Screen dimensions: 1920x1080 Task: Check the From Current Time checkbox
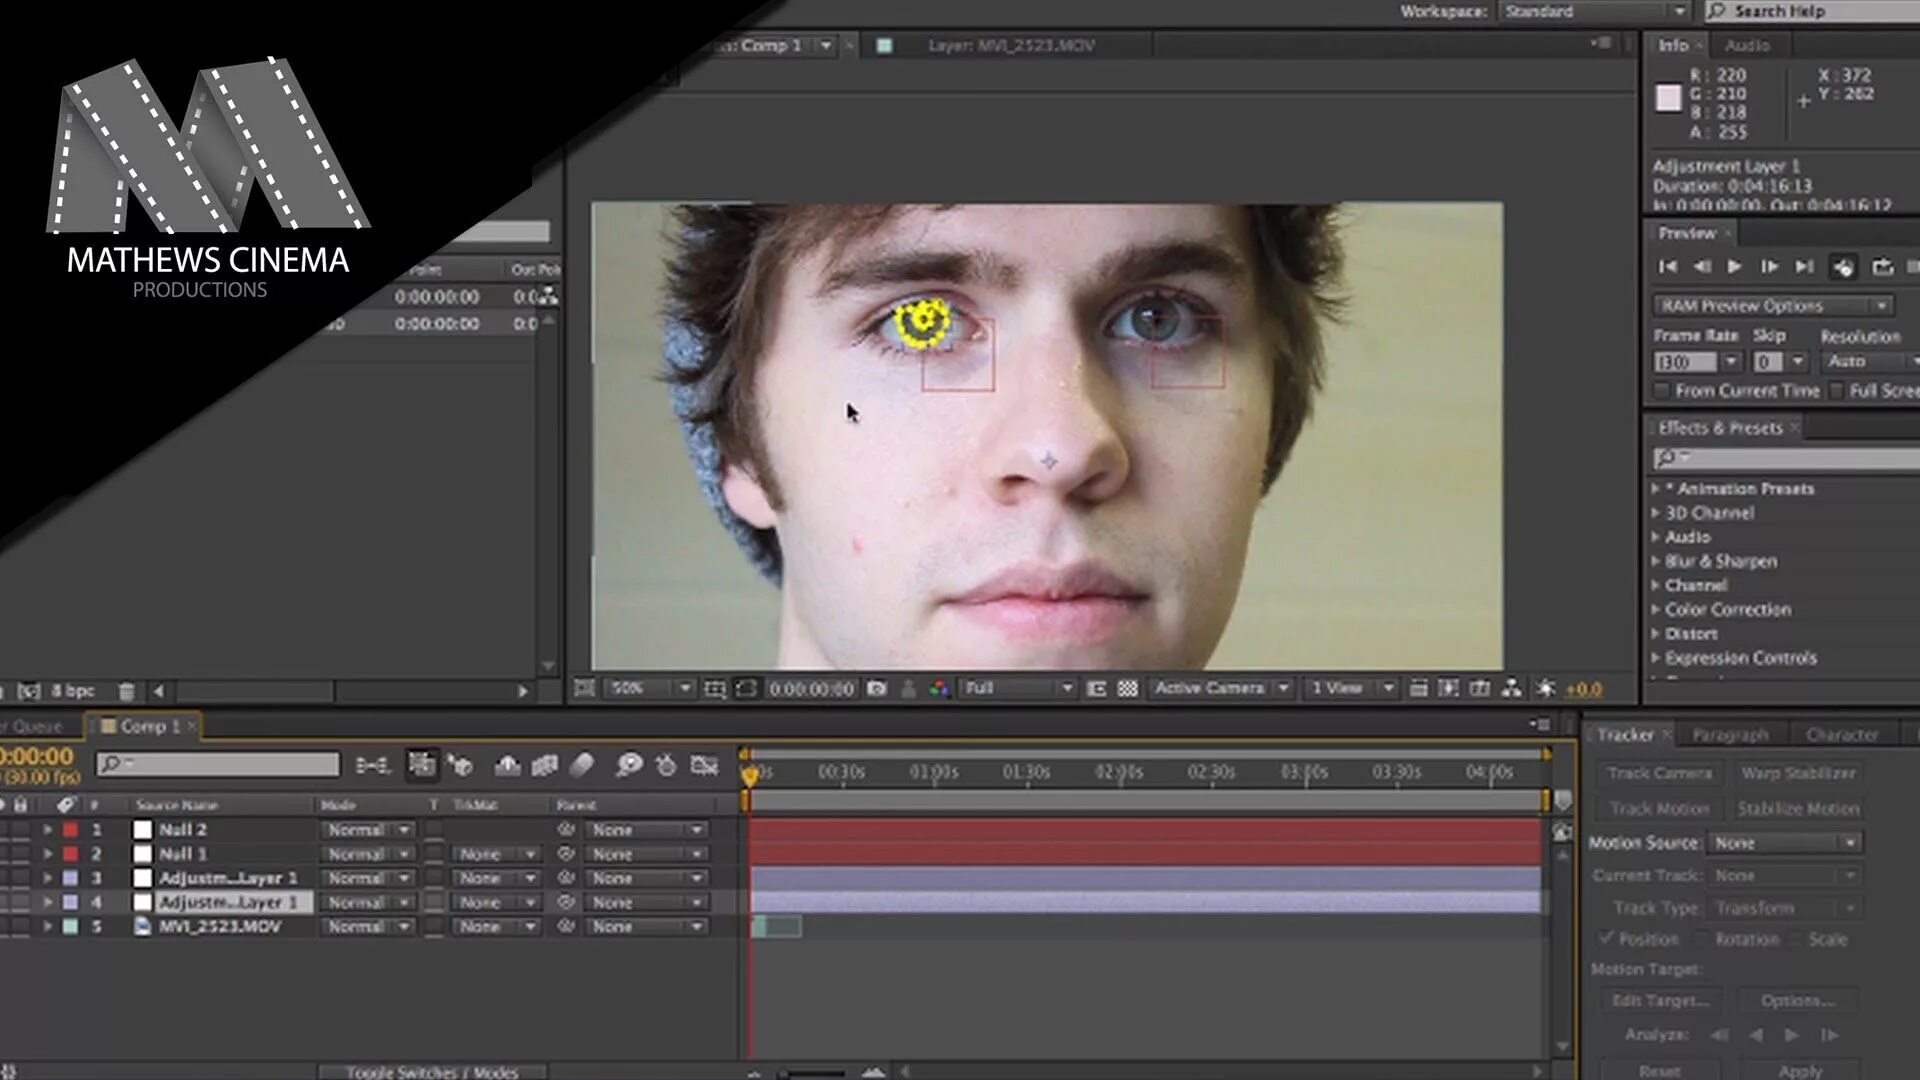point(1662,391)
